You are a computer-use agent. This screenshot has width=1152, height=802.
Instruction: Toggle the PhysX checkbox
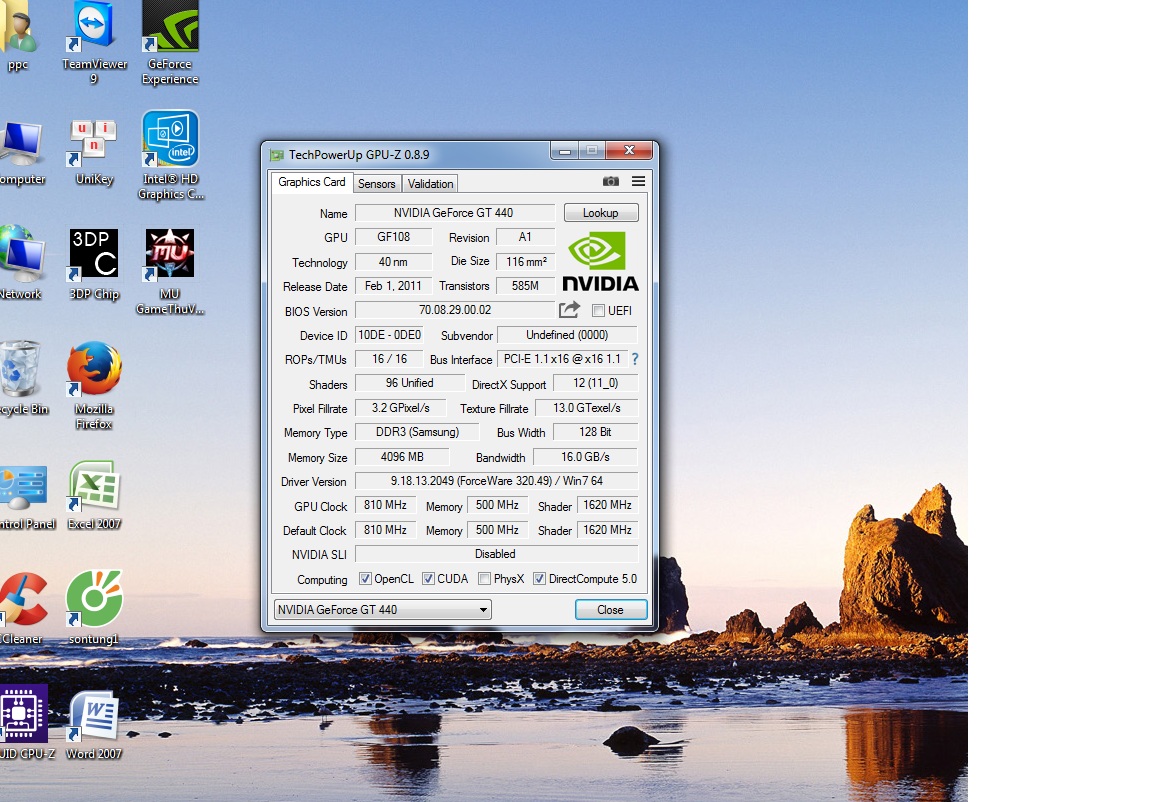484,579
